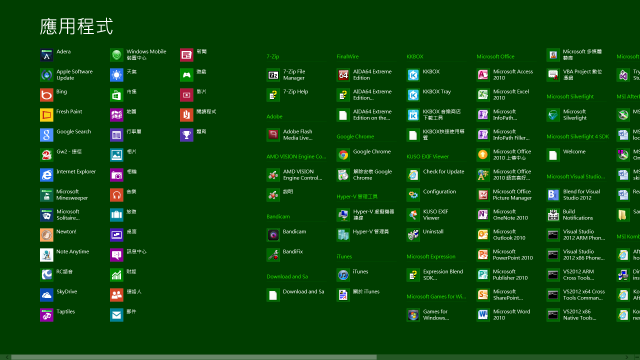Image resolution: width=640 pixels, height=360 pixels.
Task: Launch Microsoft Outlook 2010
Action: (x=483, y=235)
